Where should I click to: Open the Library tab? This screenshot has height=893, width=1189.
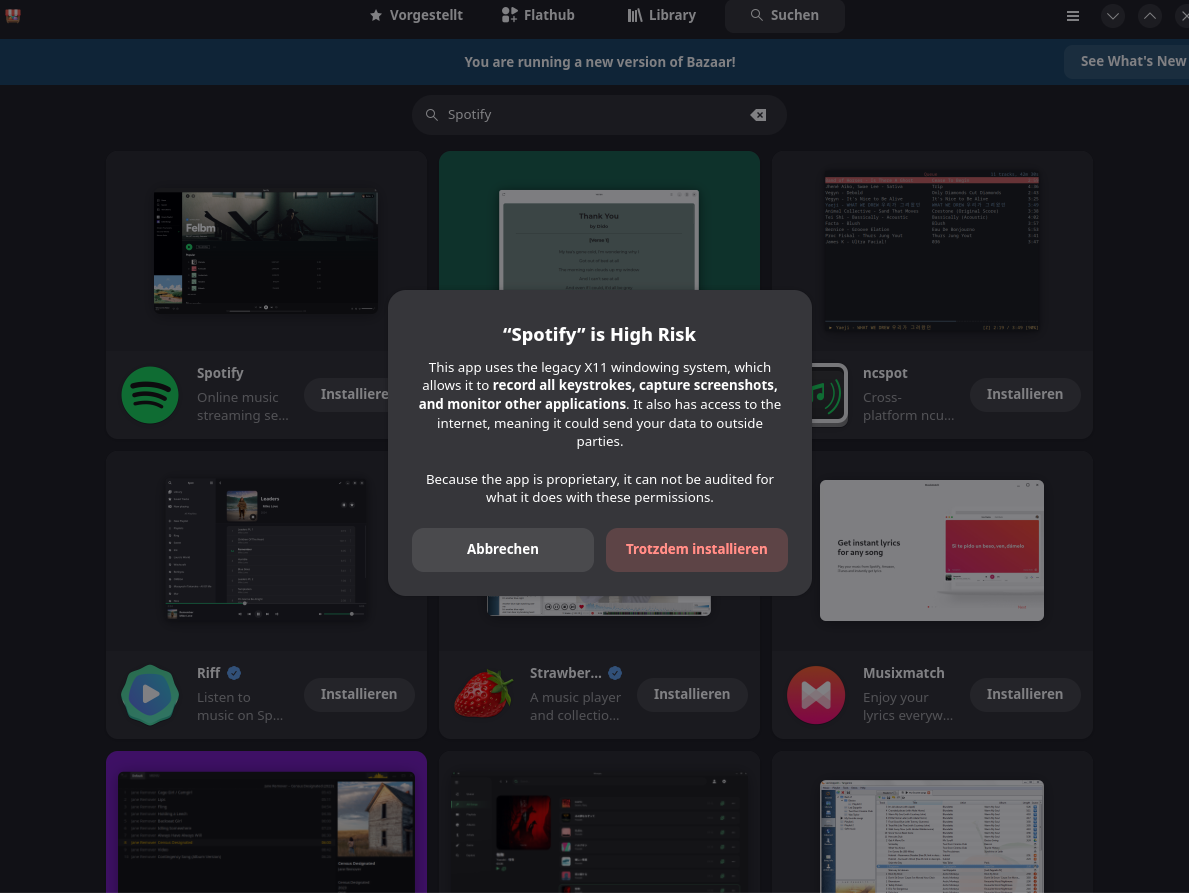(x=661, y=15)
